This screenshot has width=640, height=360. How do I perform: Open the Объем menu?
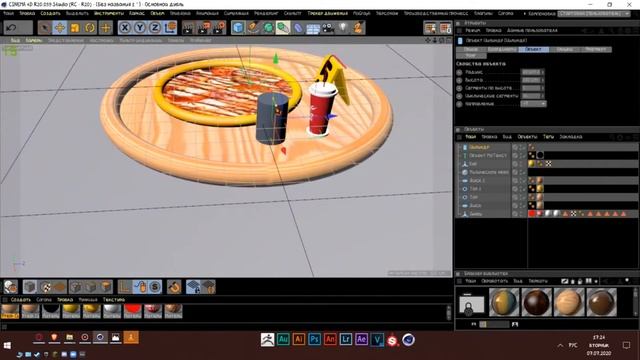tap(157, 13)
